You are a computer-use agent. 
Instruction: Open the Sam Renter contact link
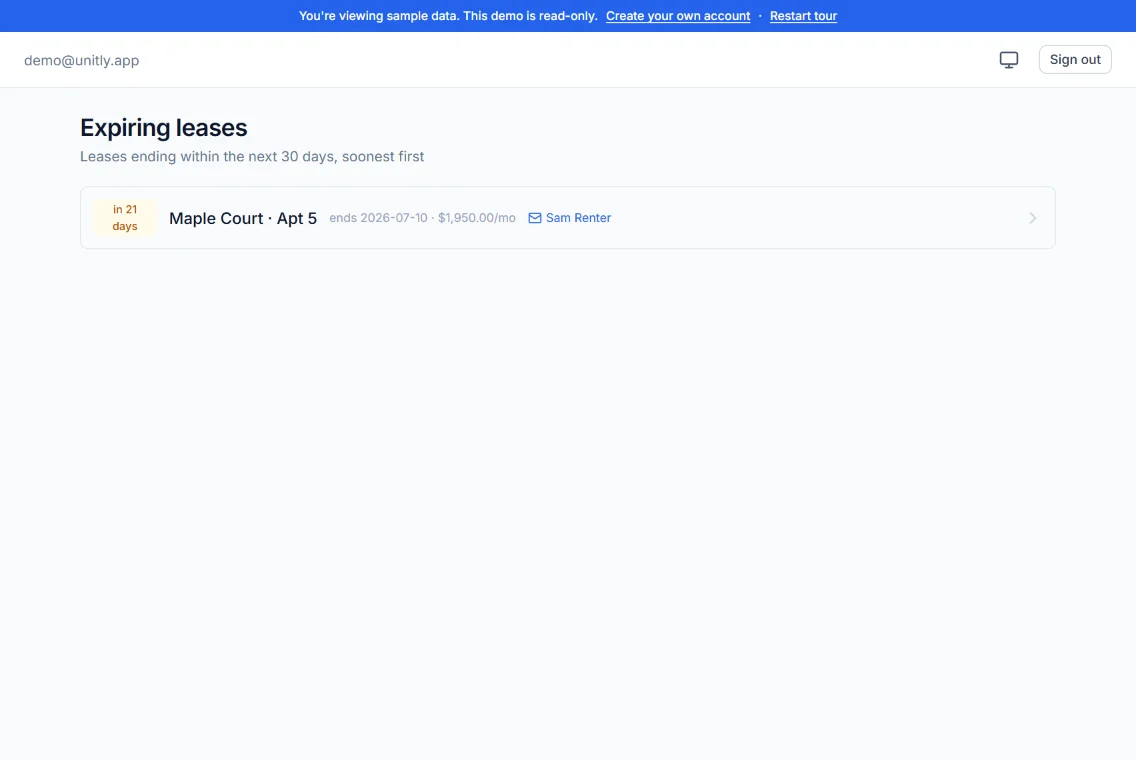click(x=569, y=218)
